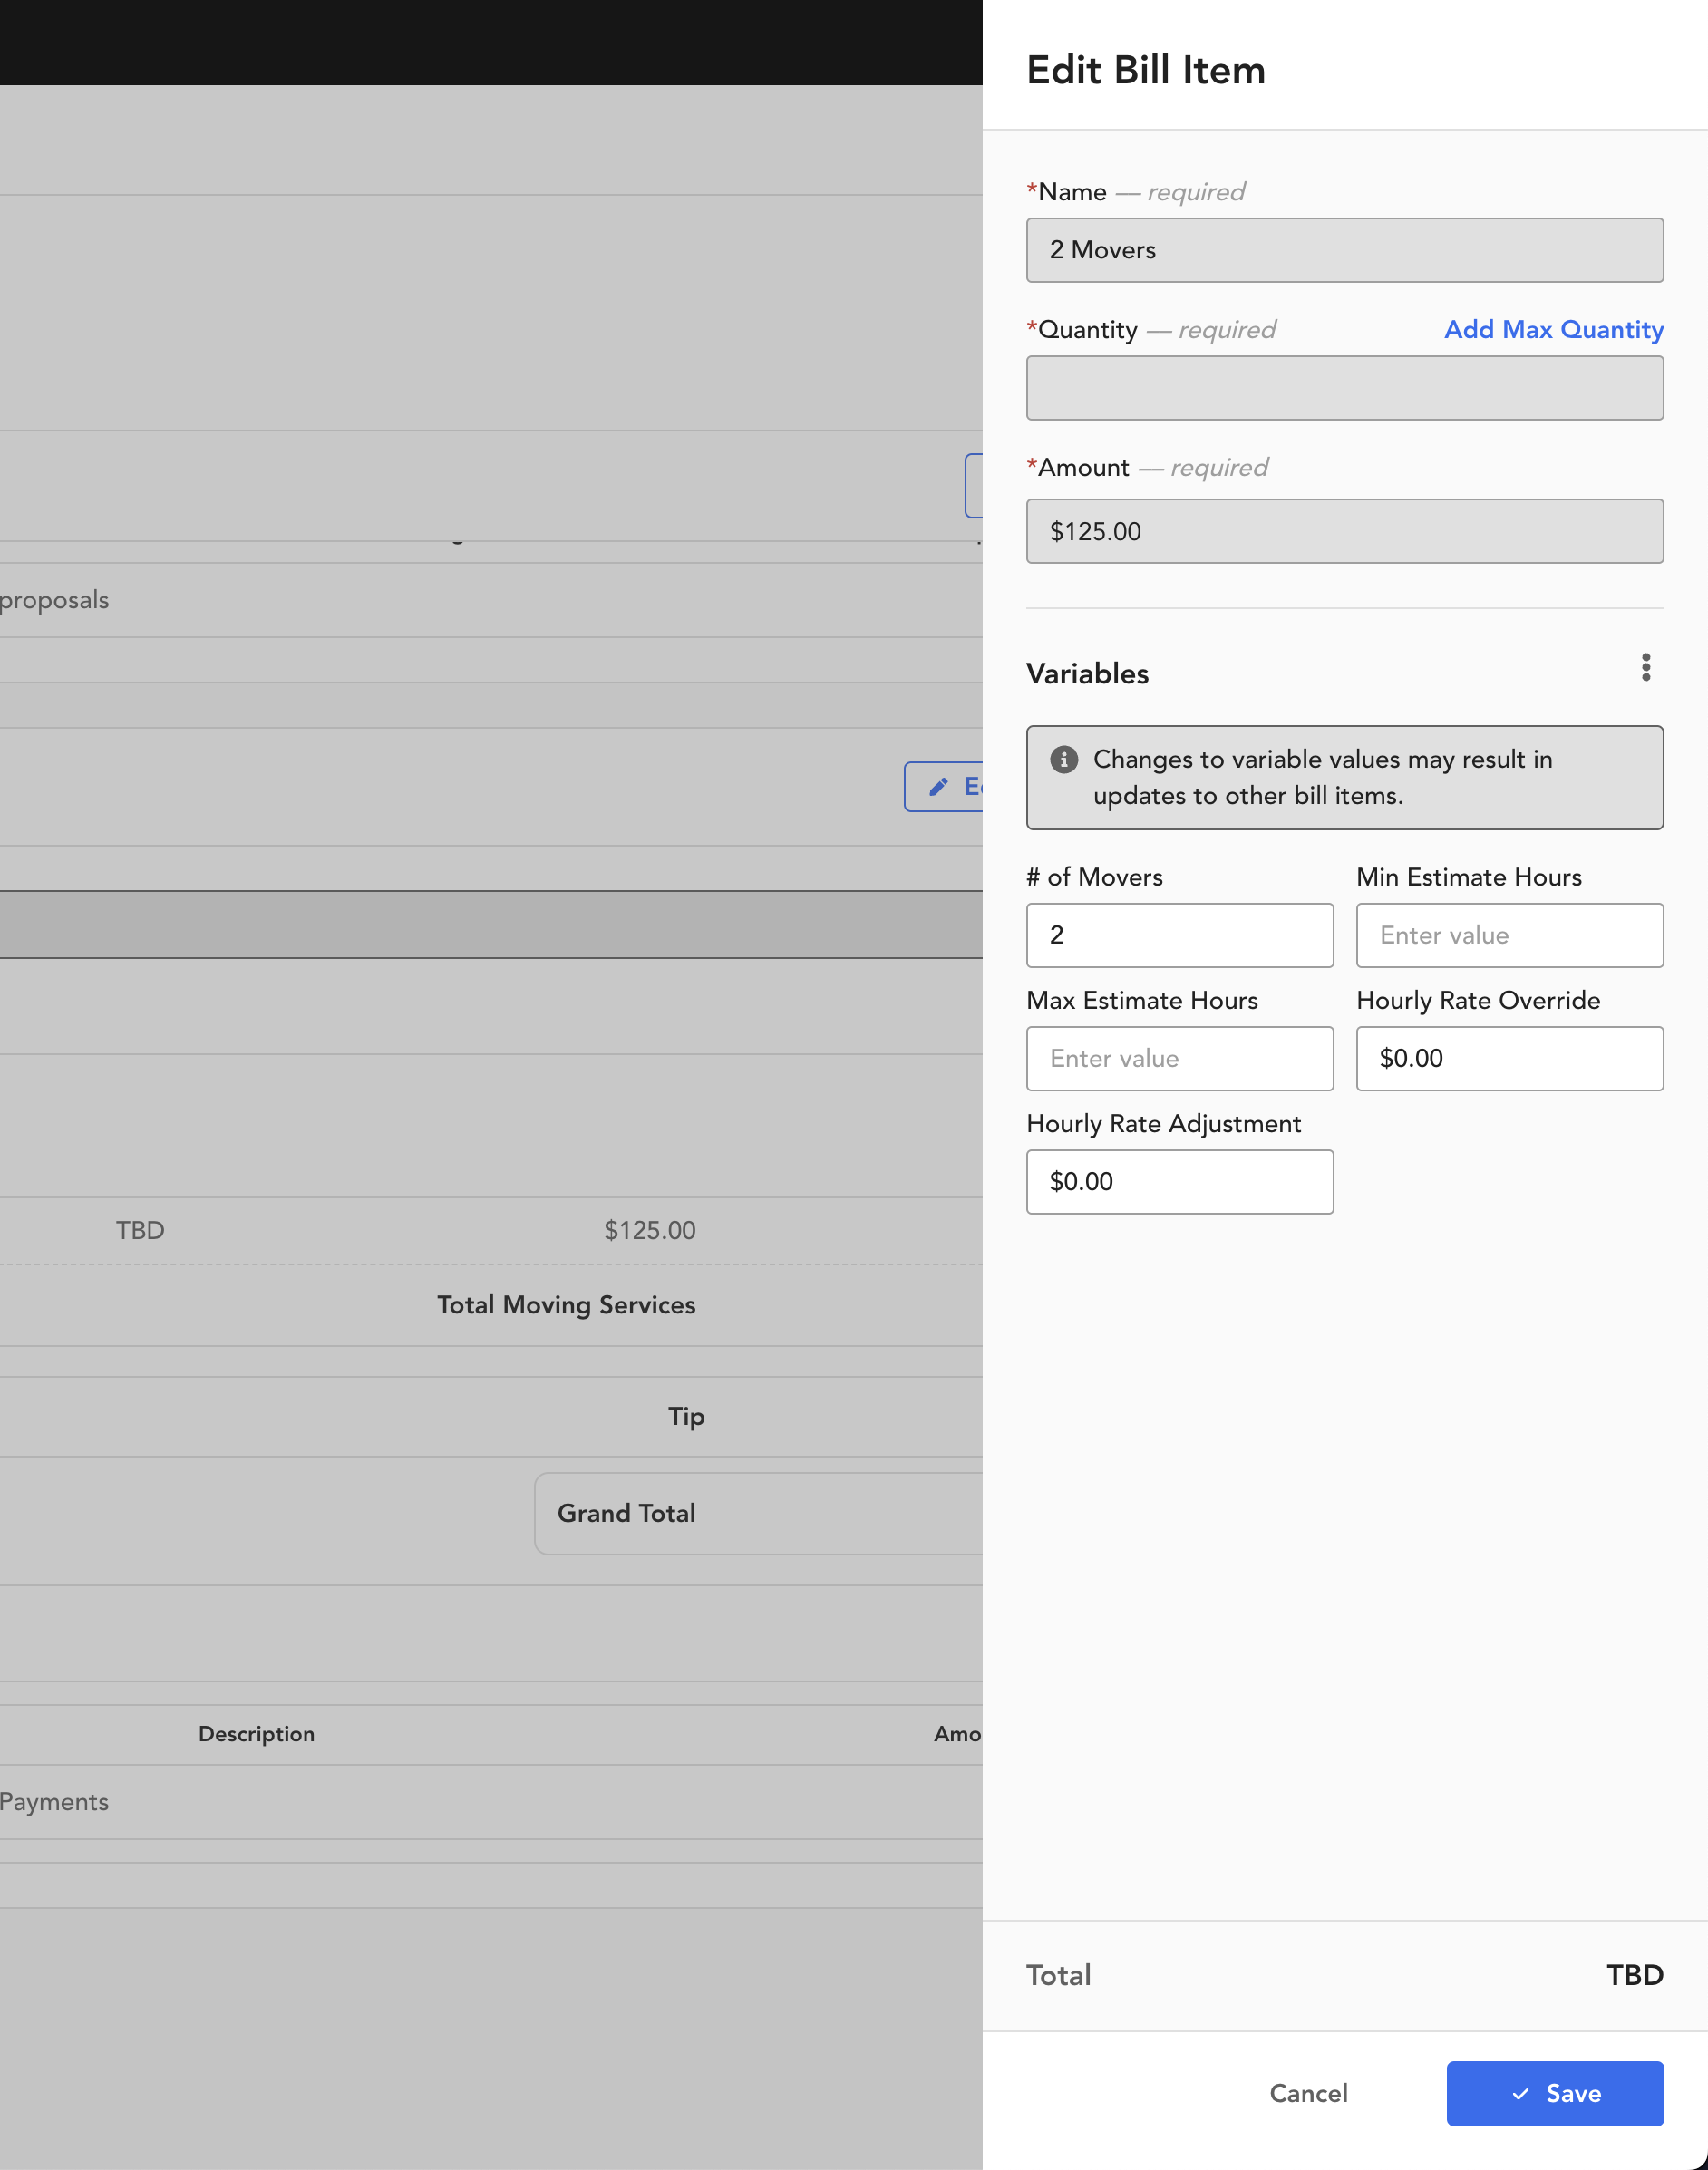This screenshot has height=2170, width=1708.
Task: Click the Tip label in the background
Action: coord(686,1416)
